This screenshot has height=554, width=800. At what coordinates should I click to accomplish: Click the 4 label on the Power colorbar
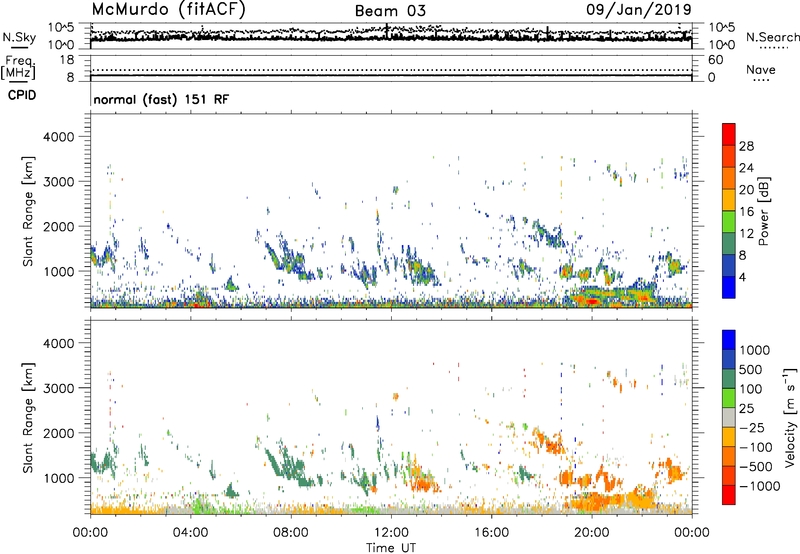pos(743,277)
